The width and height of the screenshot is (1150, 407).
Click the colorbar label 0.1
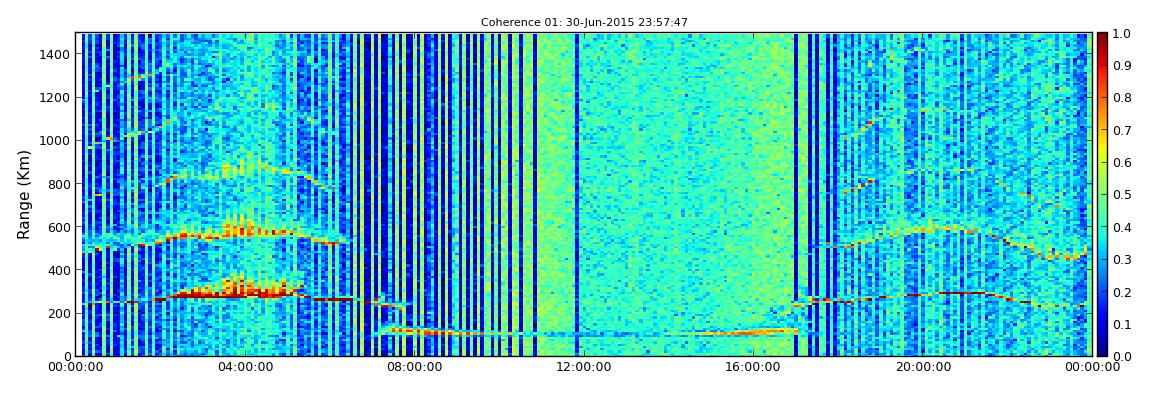coord(1122,324)
